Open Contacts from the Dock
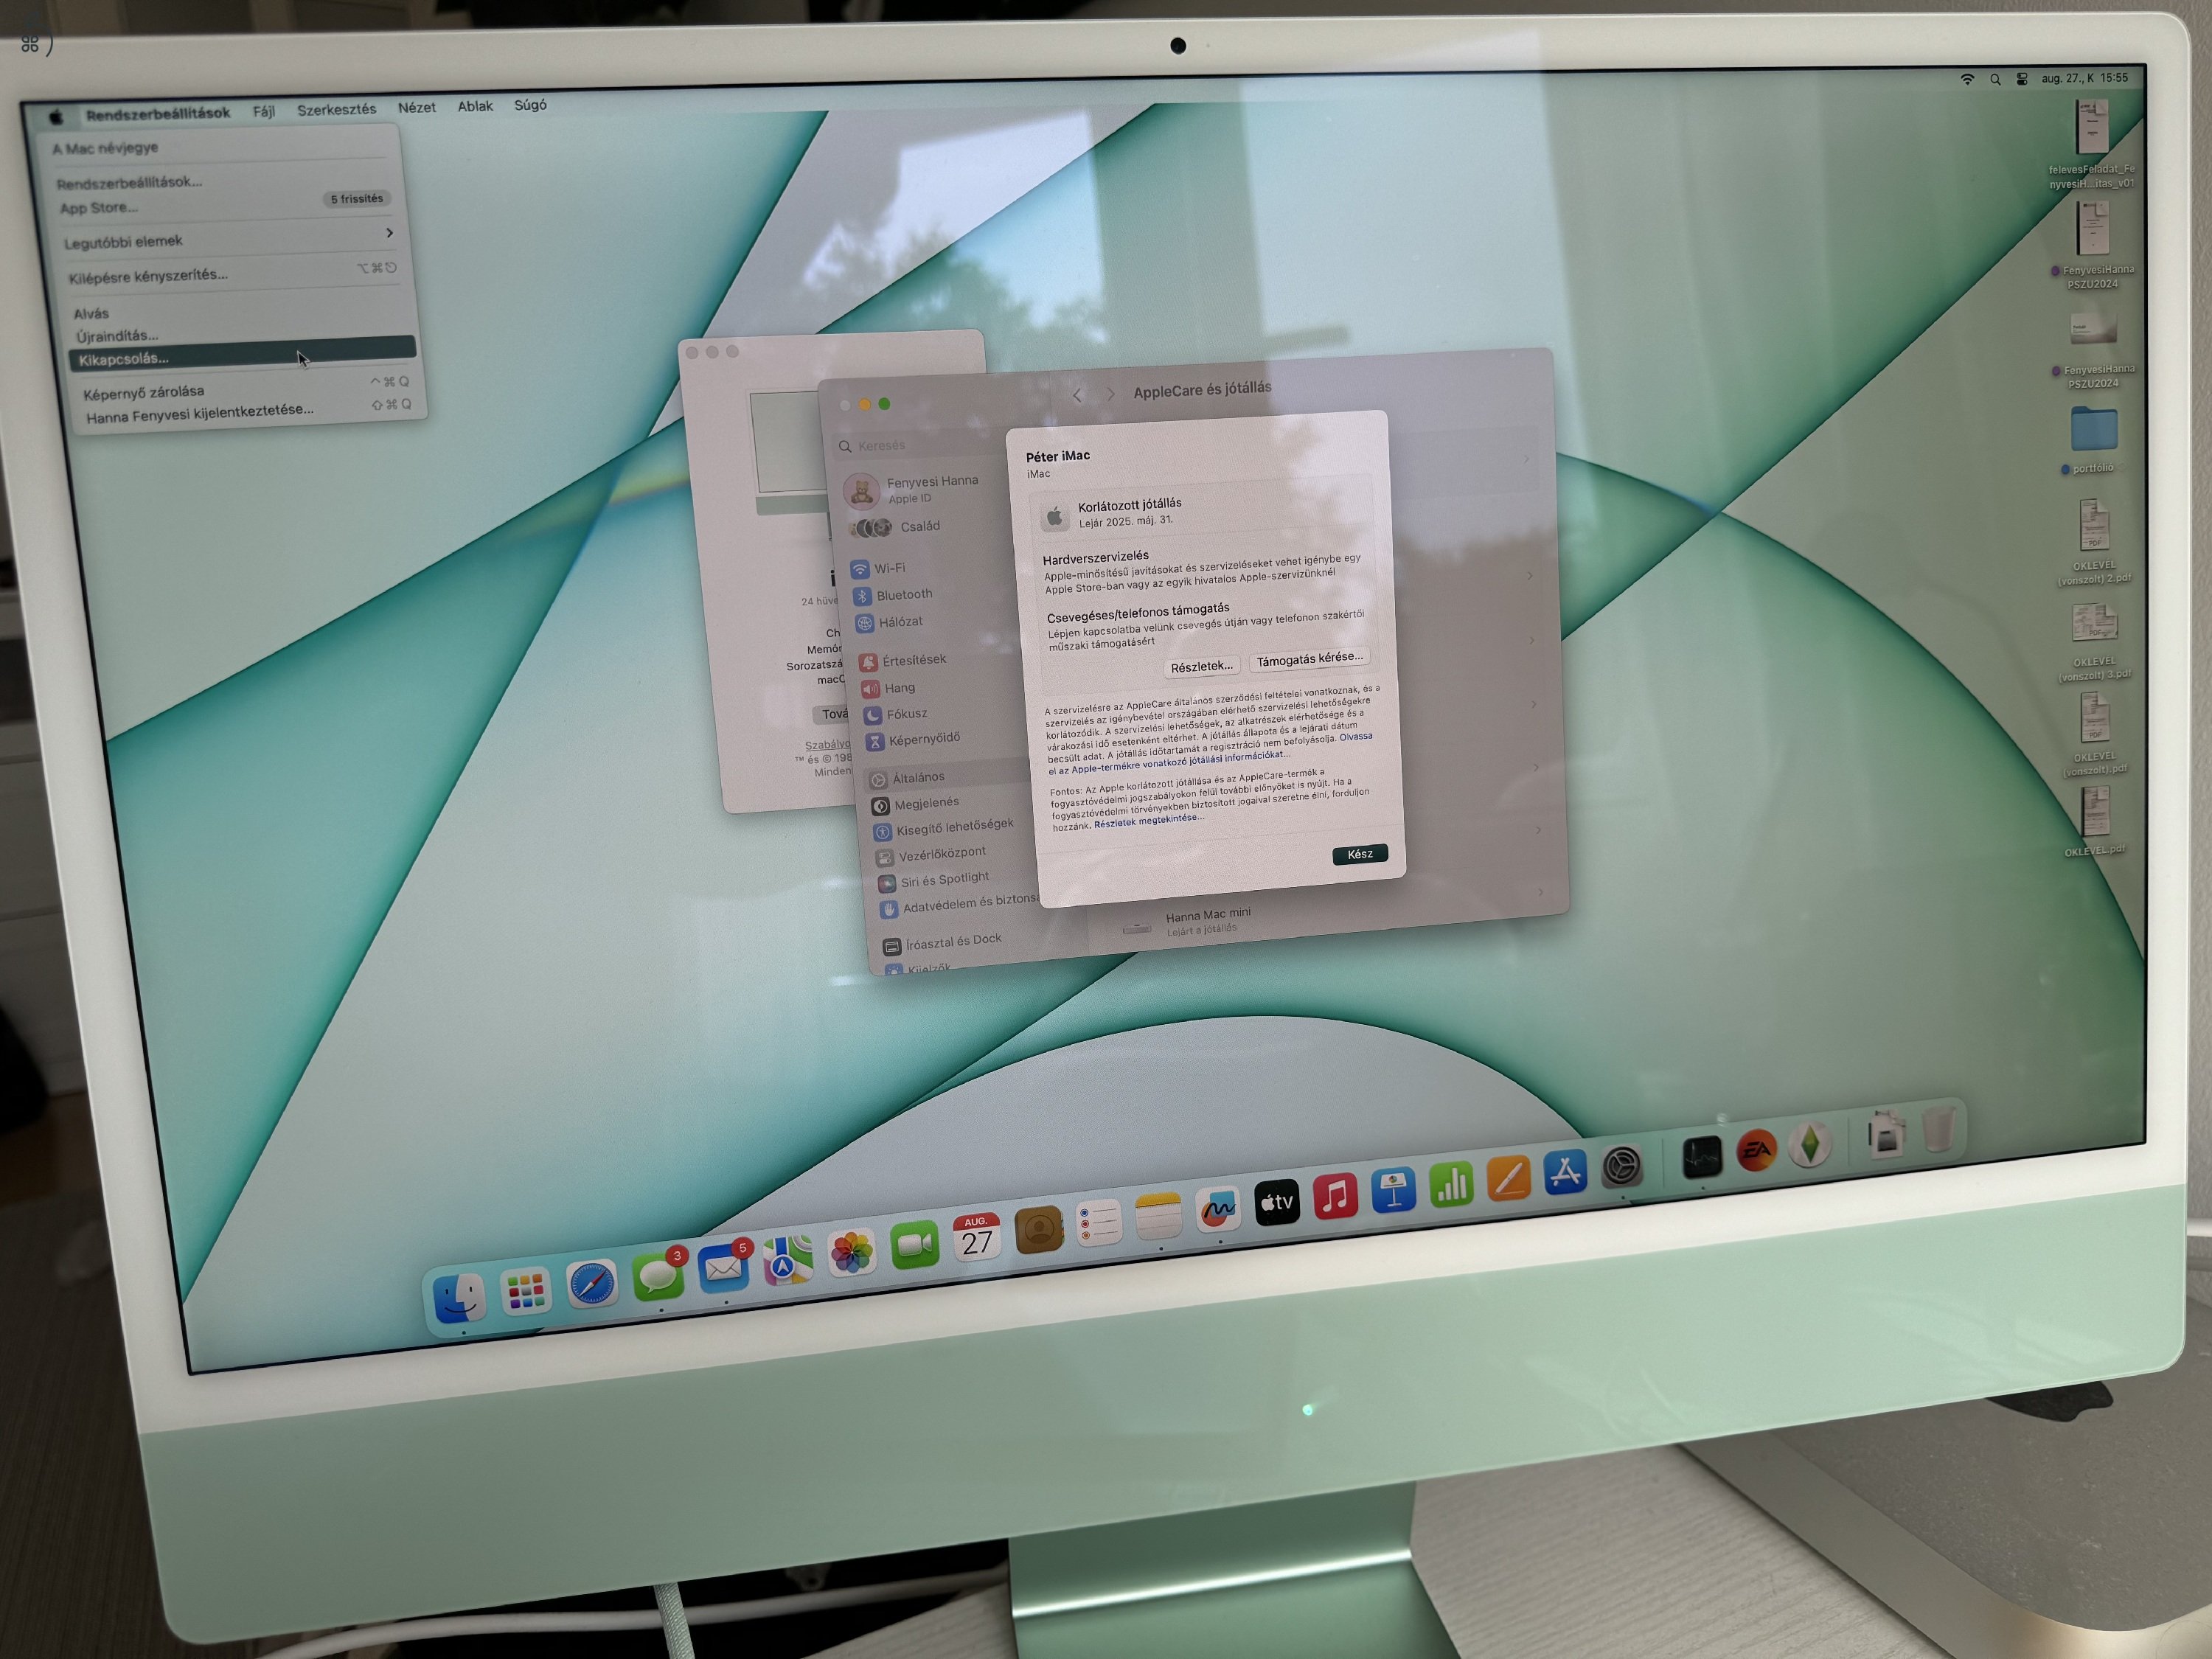 [x=1038, y=1229]
